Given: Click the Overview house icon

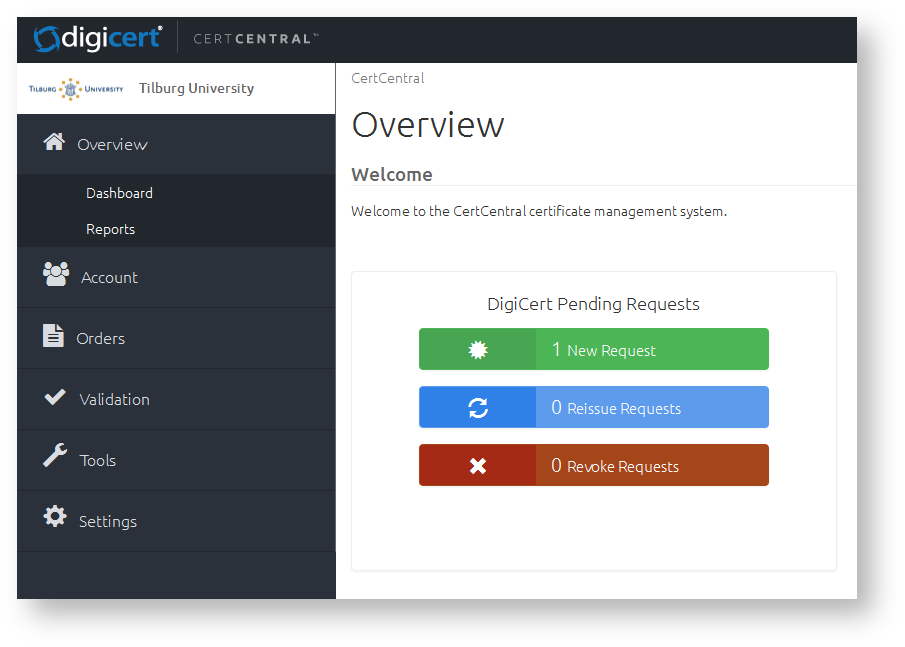Looking at the screenshot, I should pyautogui.click(x=54, y=141).
